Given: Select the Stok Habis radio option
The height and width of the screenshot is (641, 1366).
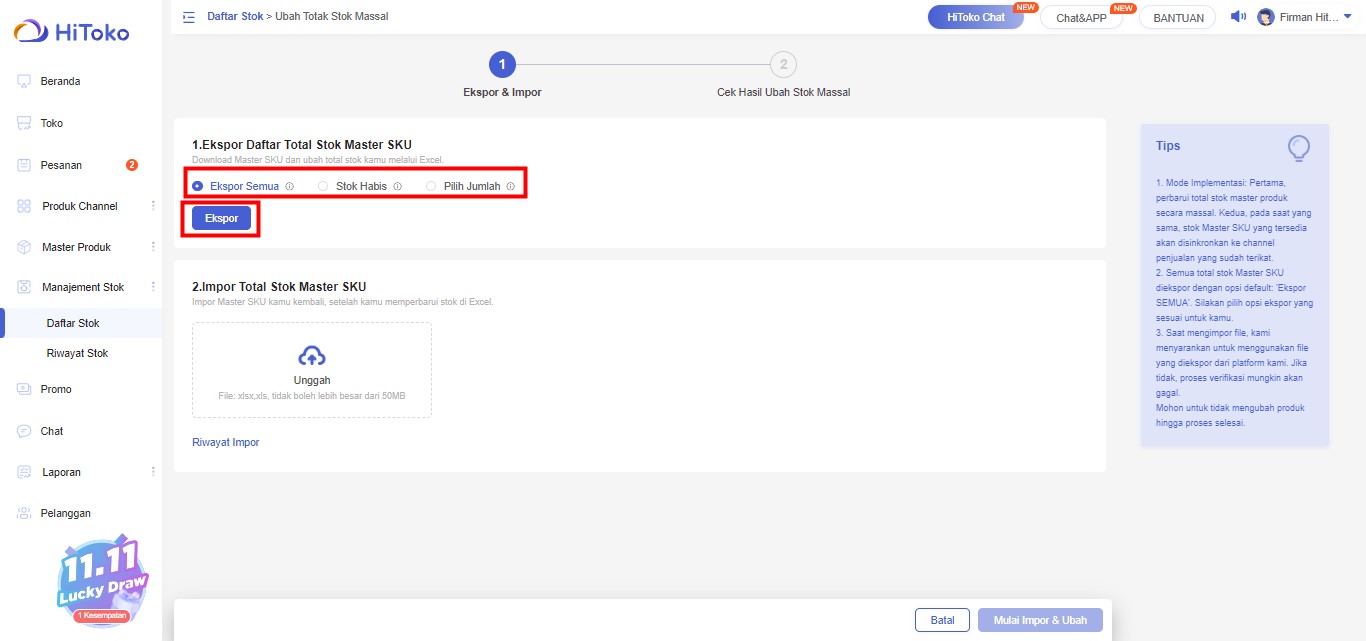Looking at the screenshot, I should [x=323, y=186].
